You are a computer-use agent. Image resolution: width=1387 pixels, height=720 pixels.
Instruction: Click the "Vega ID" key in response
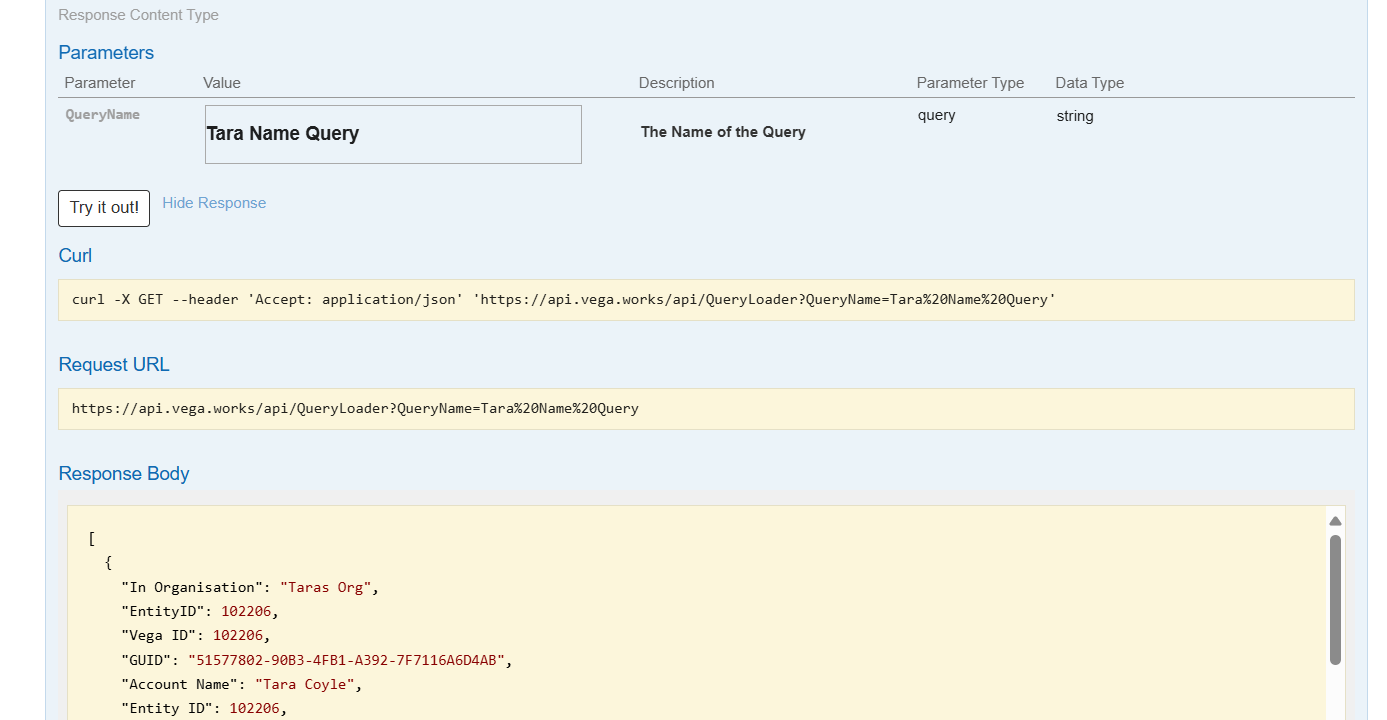tap(159, 636)
